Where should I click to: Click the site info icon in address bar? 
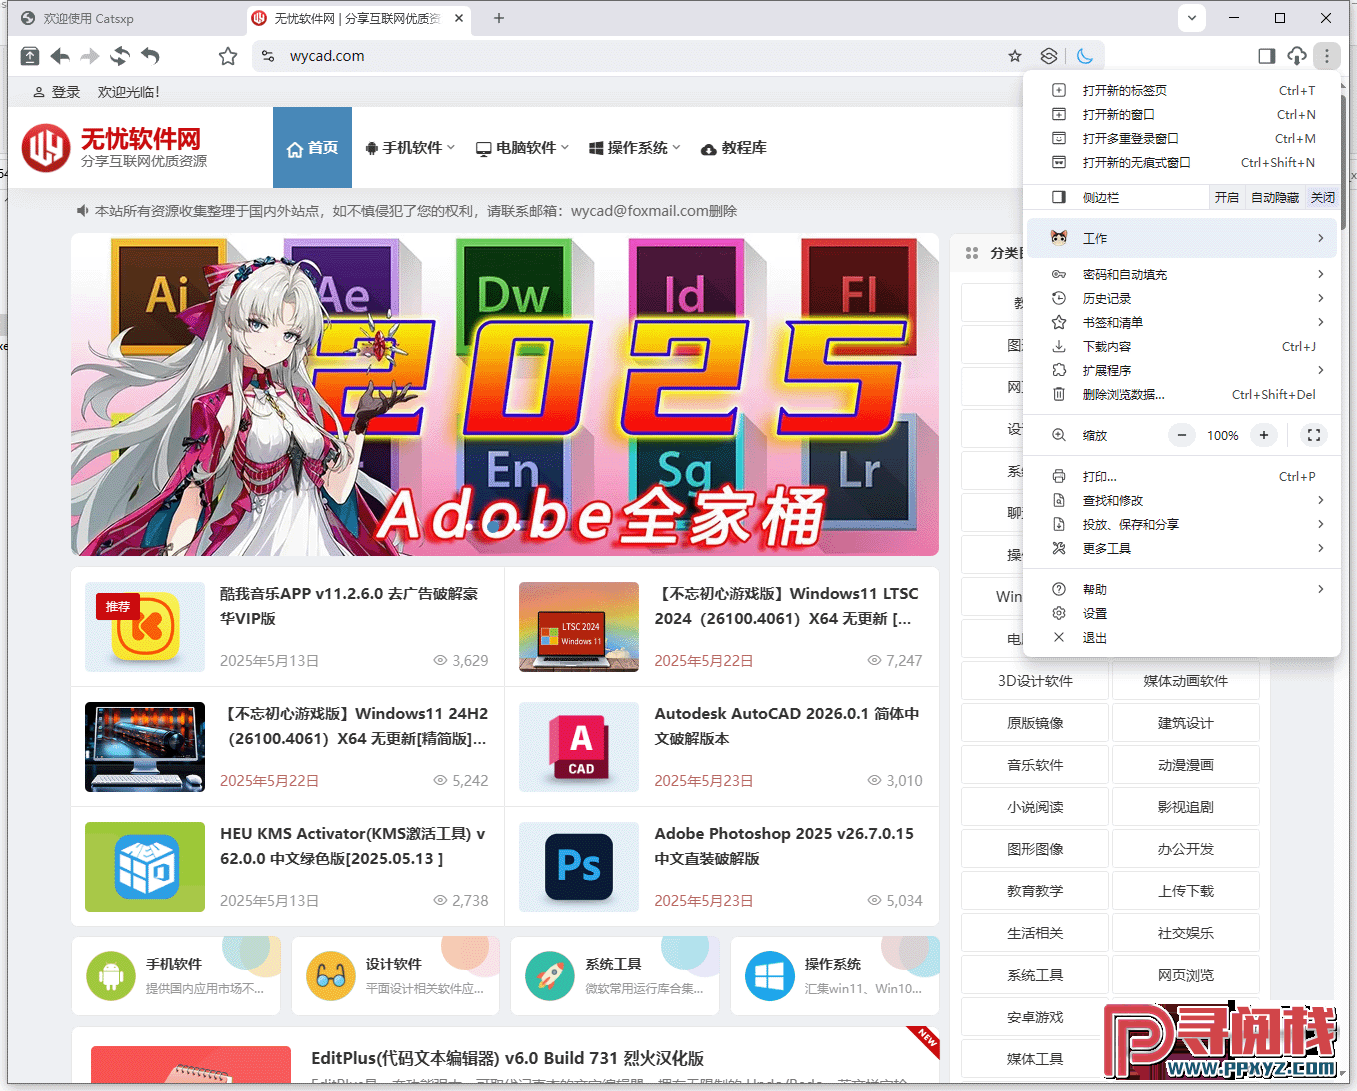pyautogui.click(x=268, y=56)
